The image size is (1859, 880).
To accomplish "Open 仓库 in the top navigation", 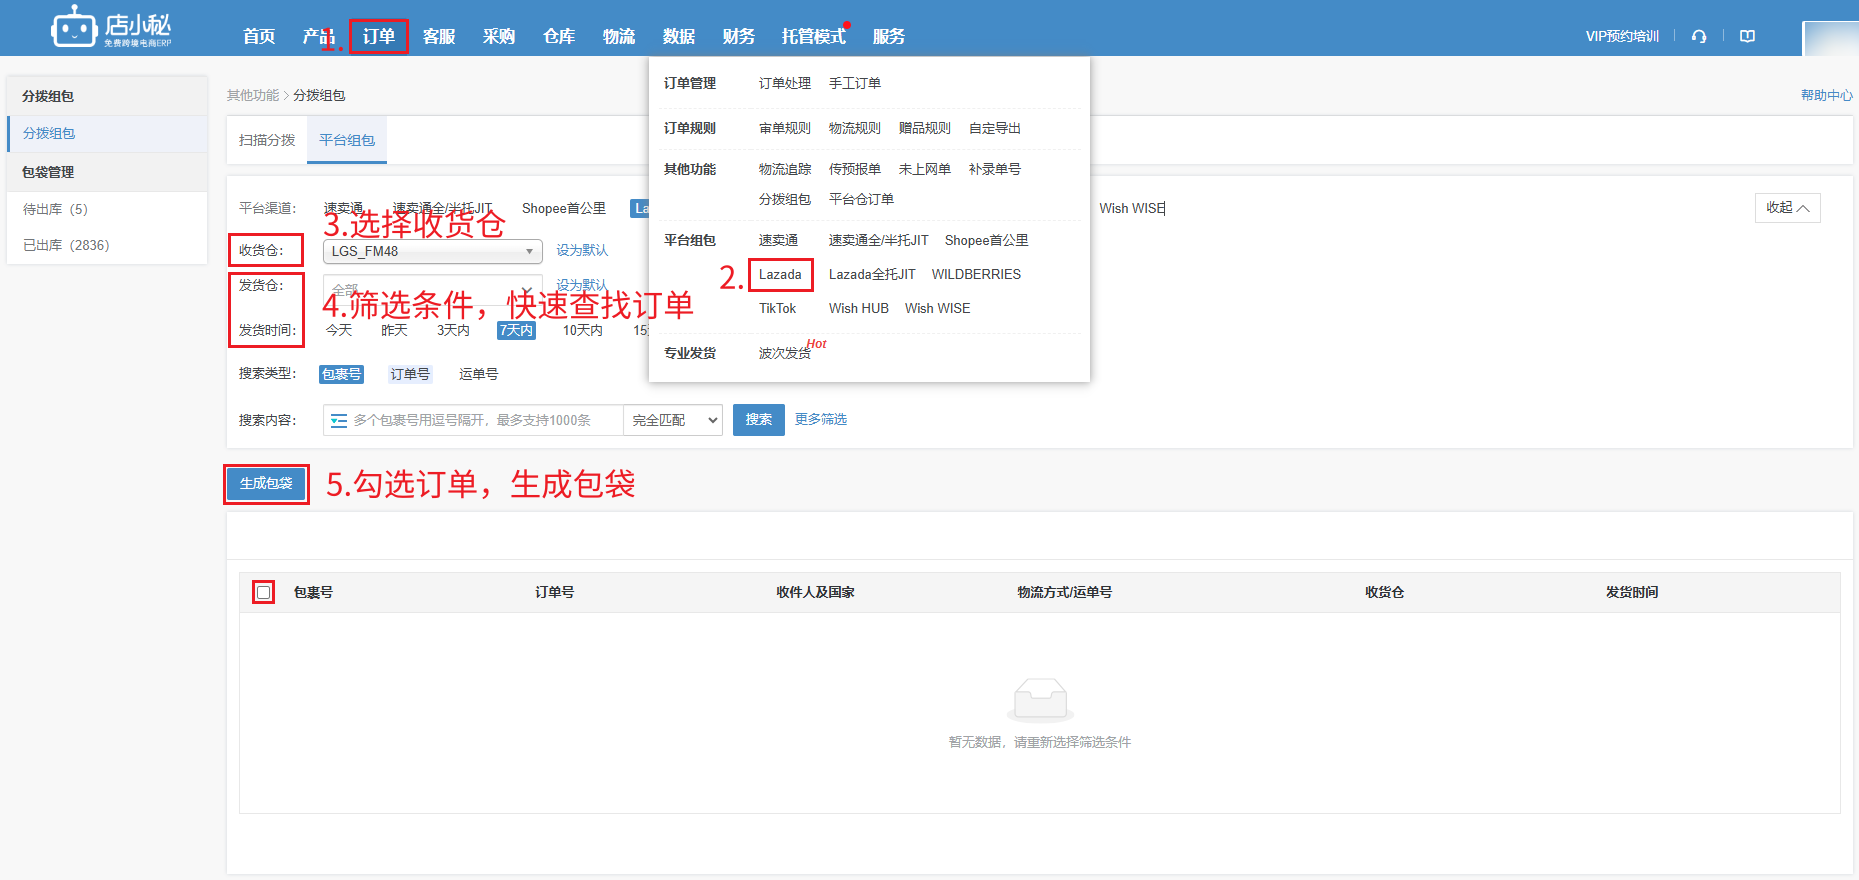I will point(559,36).
